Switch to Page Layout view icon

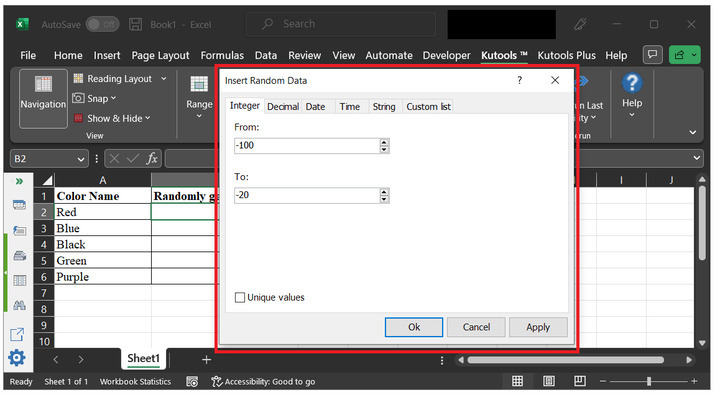pyautogui.click(x=549, y=381)
